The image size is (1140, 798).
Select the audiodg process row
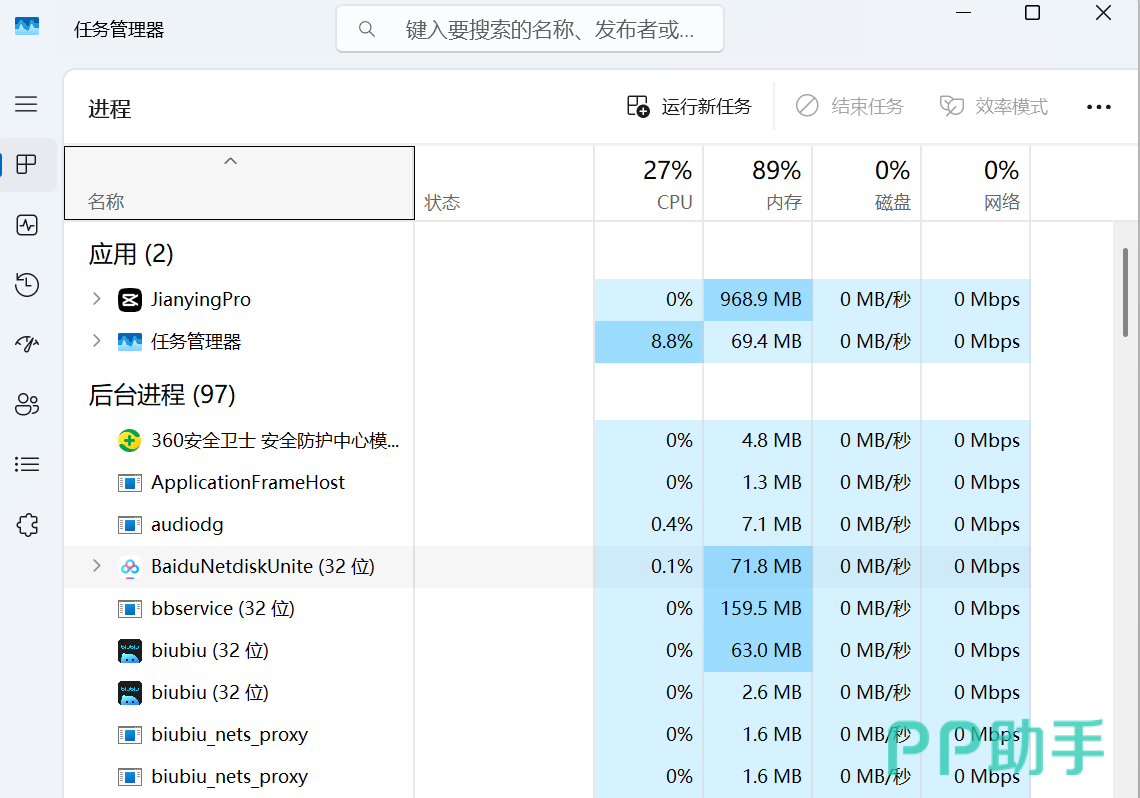click(547, 524)
